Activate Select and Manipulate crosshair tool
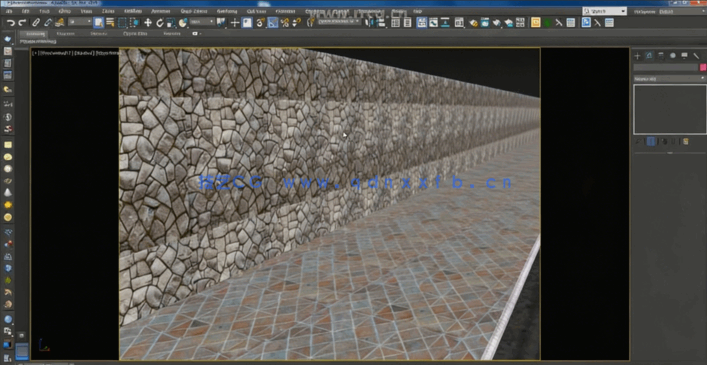 [234, 23]
